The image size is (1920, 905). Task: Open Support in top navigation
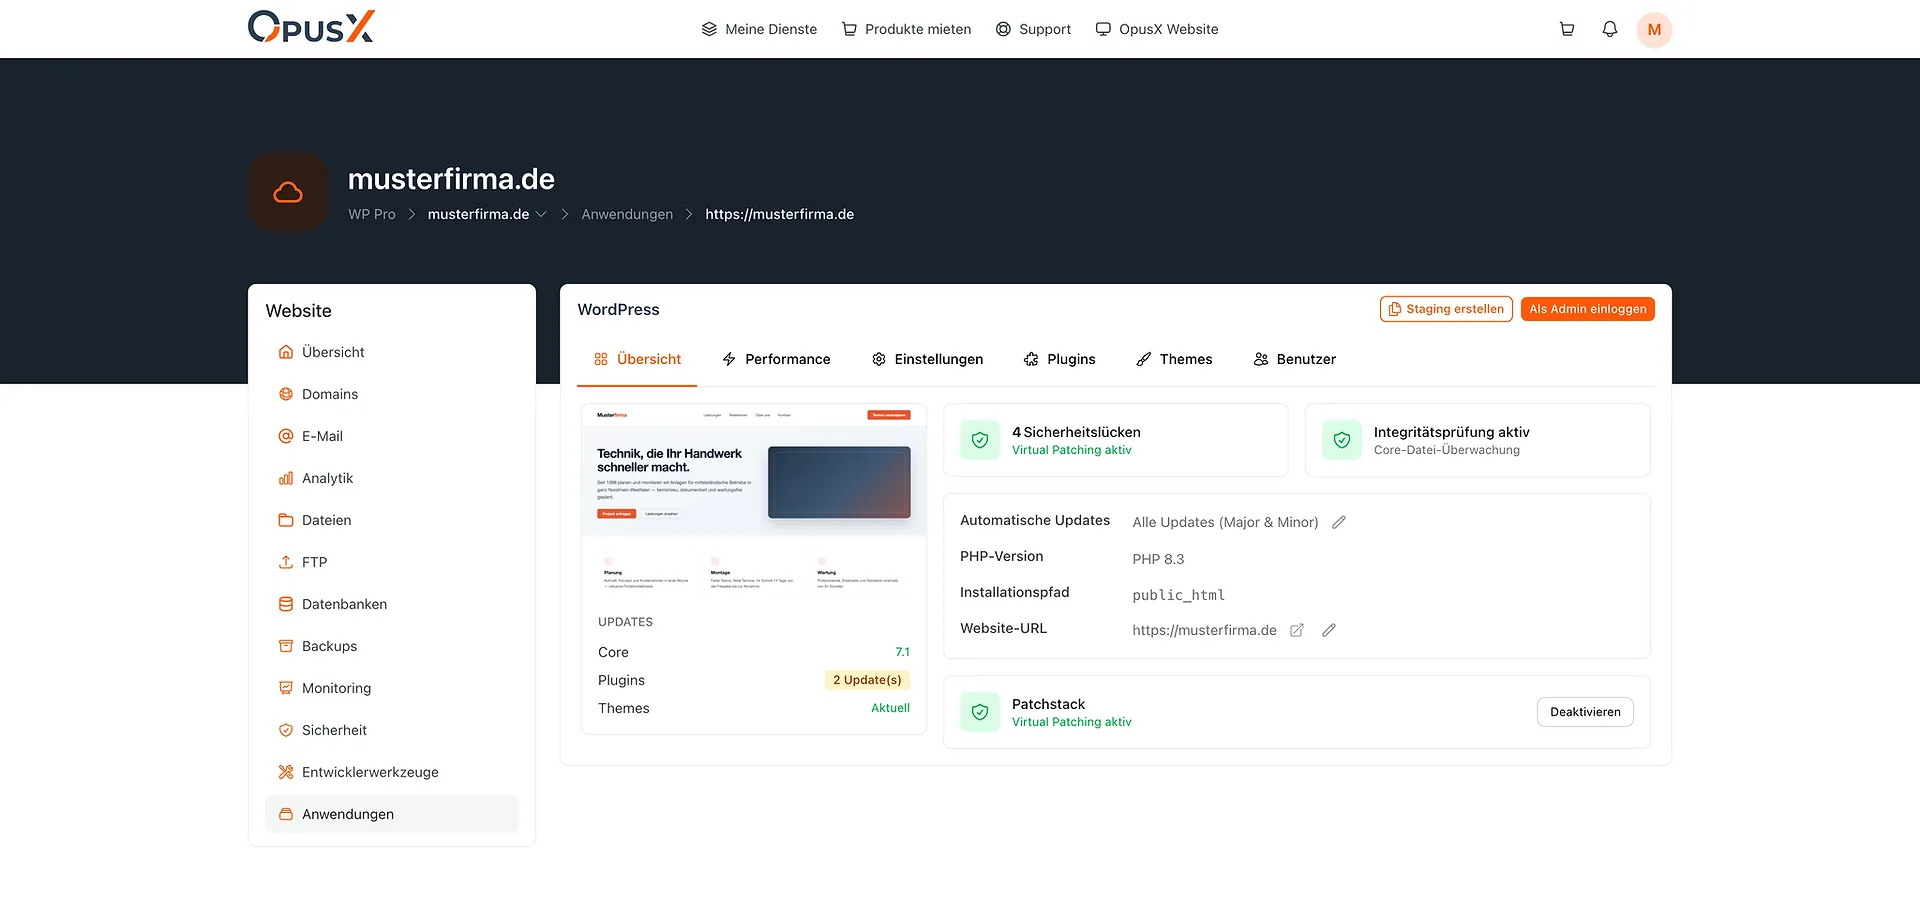pos(1033,29)
